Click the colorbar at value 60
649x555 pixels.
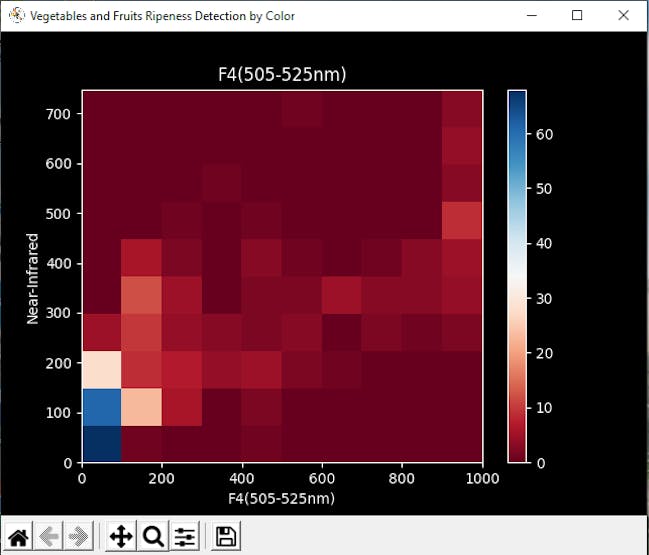click(517, 134)
